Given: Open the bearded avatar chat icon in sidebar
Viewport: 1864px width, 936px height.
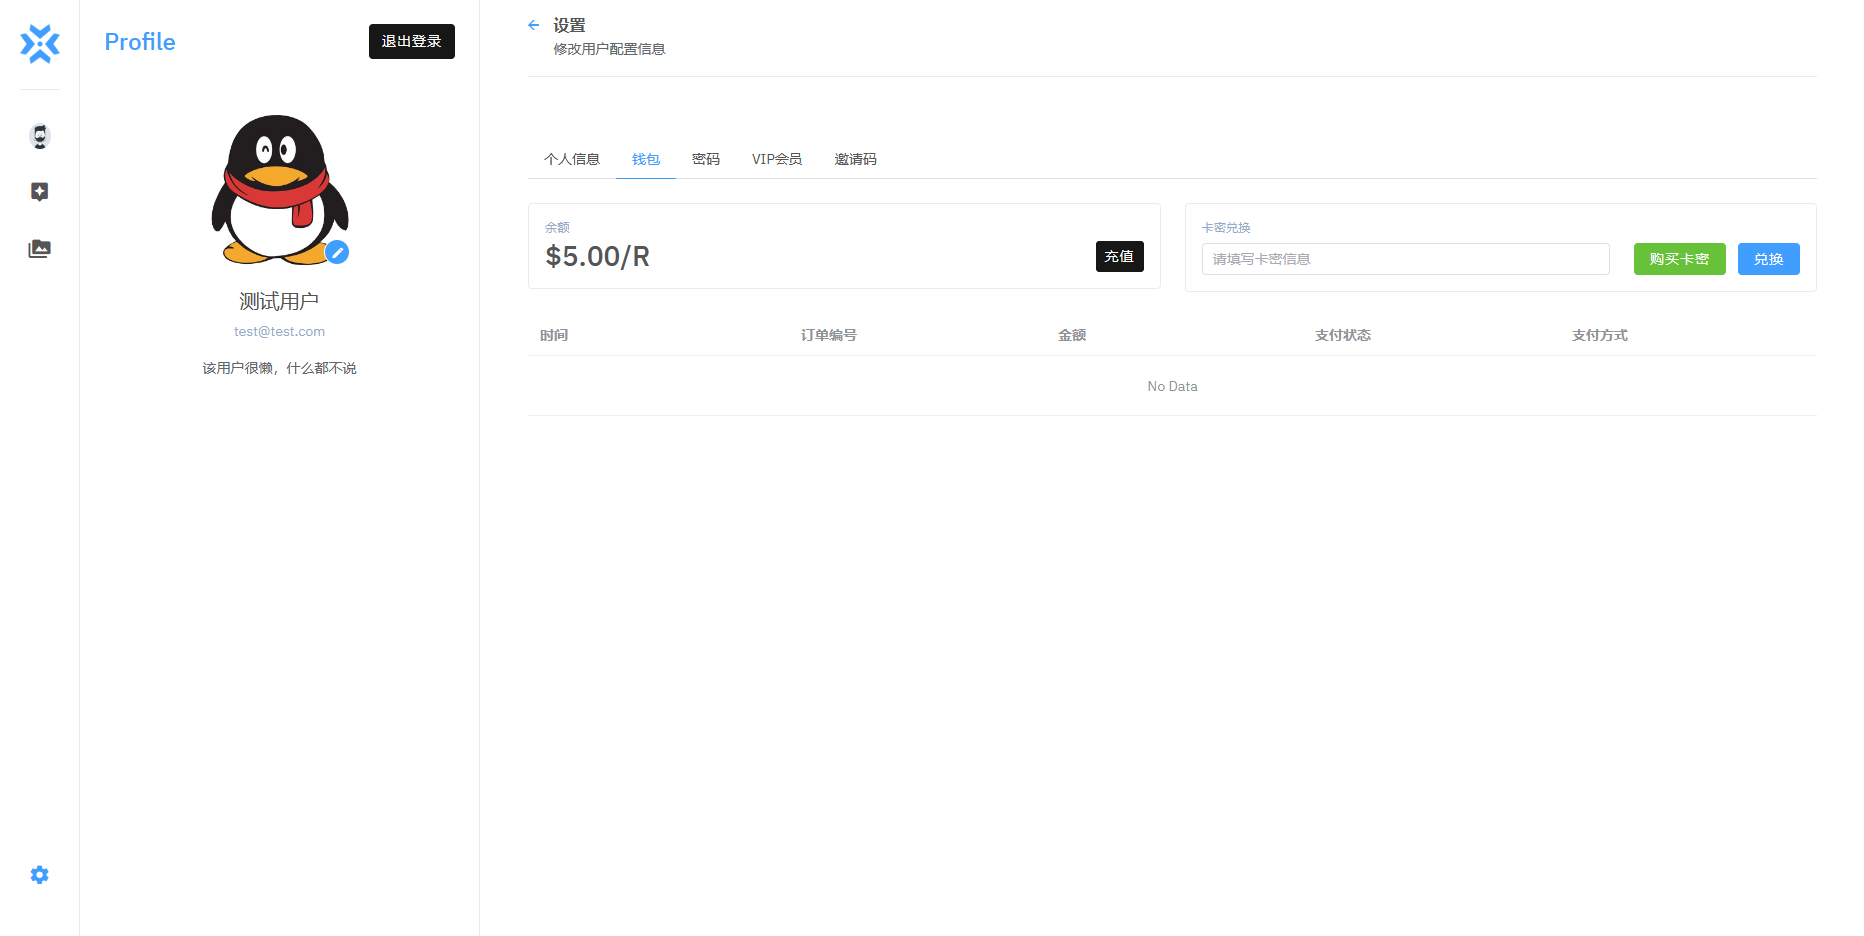Looking at the screenshot, I should tap(40, 136).
